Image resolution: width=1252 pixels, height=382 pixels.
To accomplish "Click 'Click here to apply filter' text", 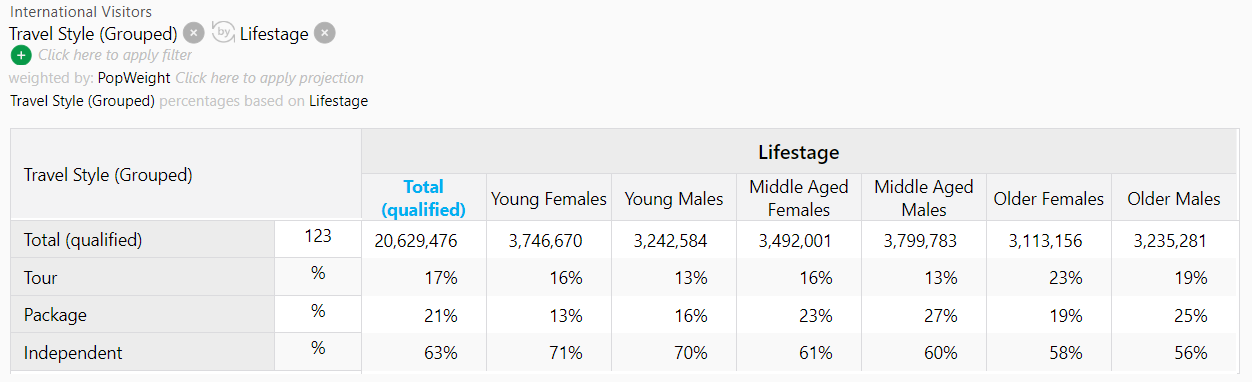I will pos(115,55).
